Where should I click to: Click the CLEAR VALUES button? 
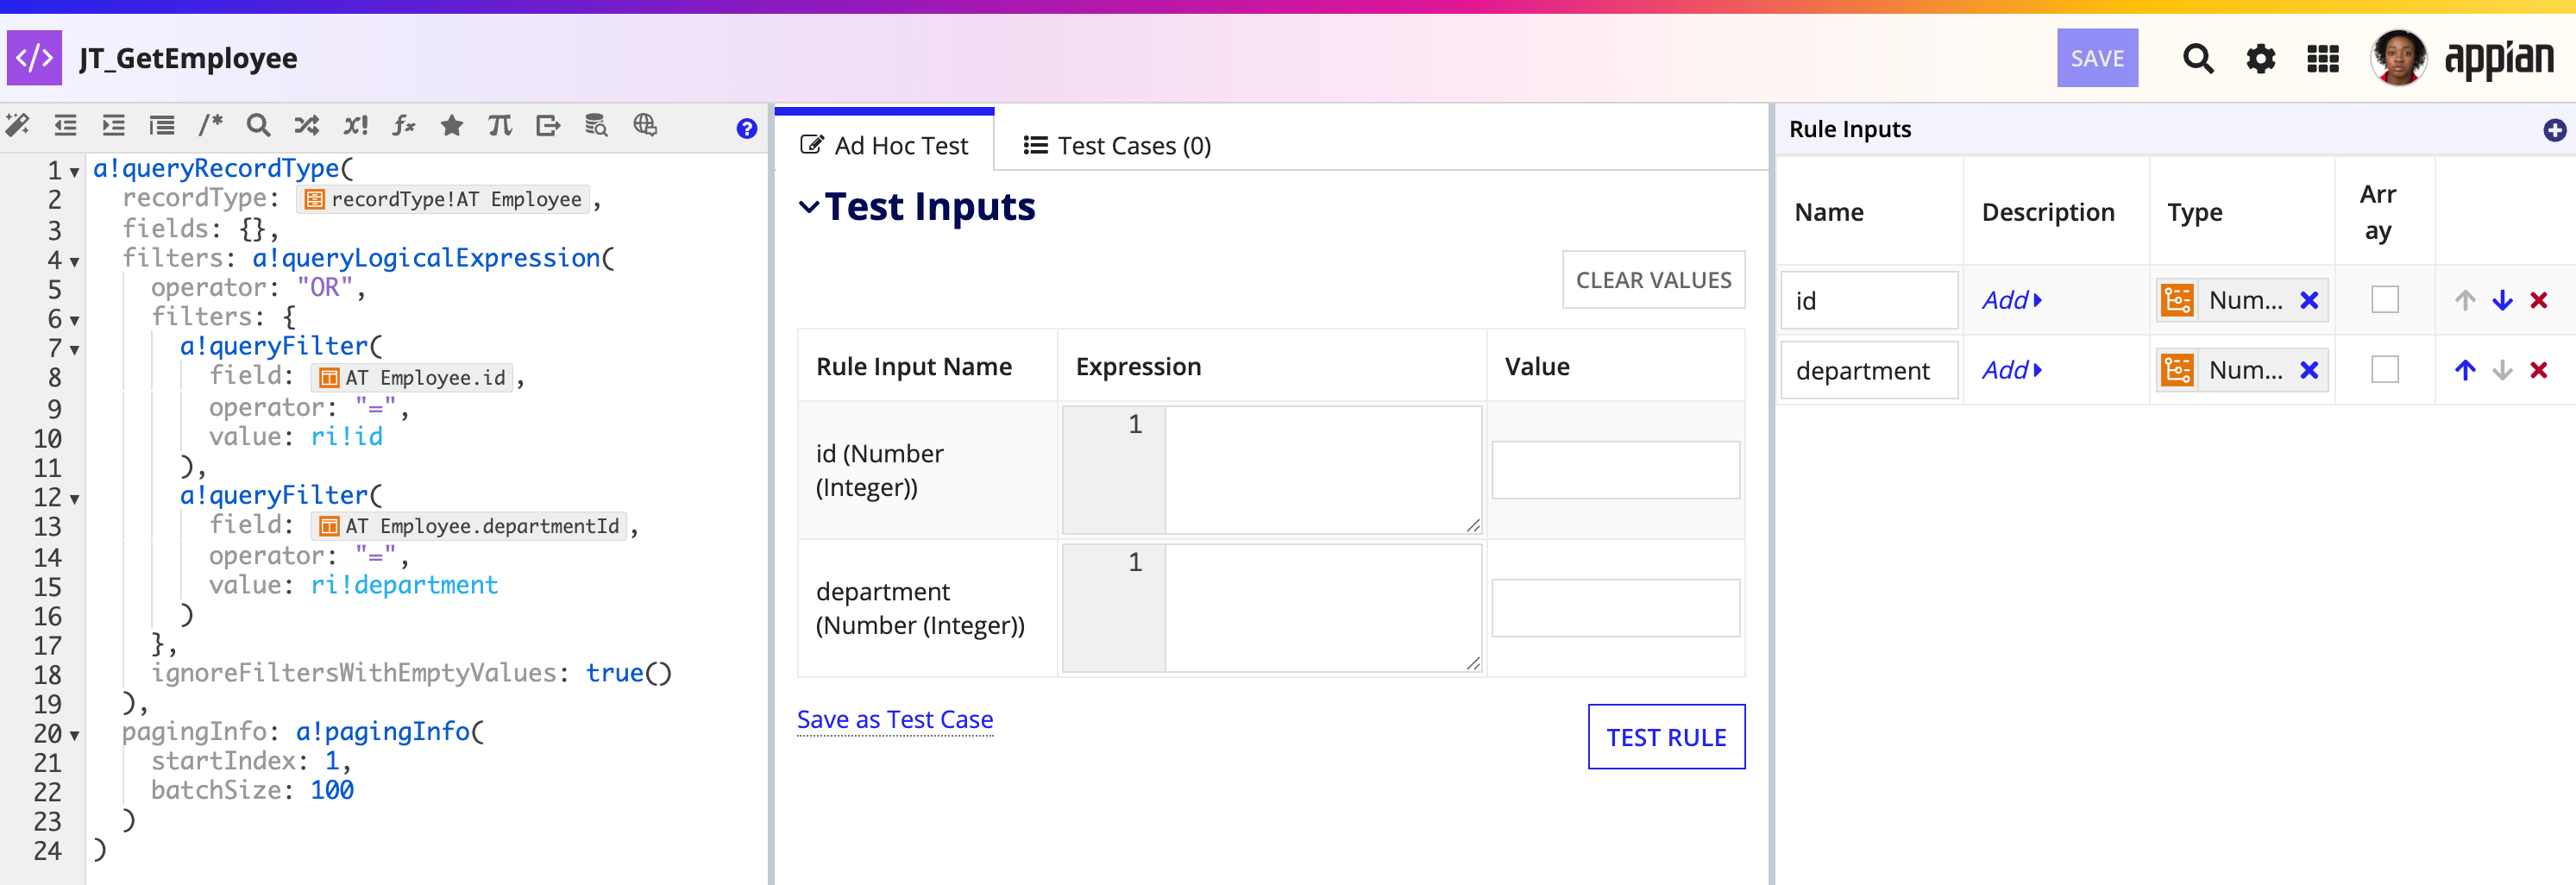[x=1653, y=280]
